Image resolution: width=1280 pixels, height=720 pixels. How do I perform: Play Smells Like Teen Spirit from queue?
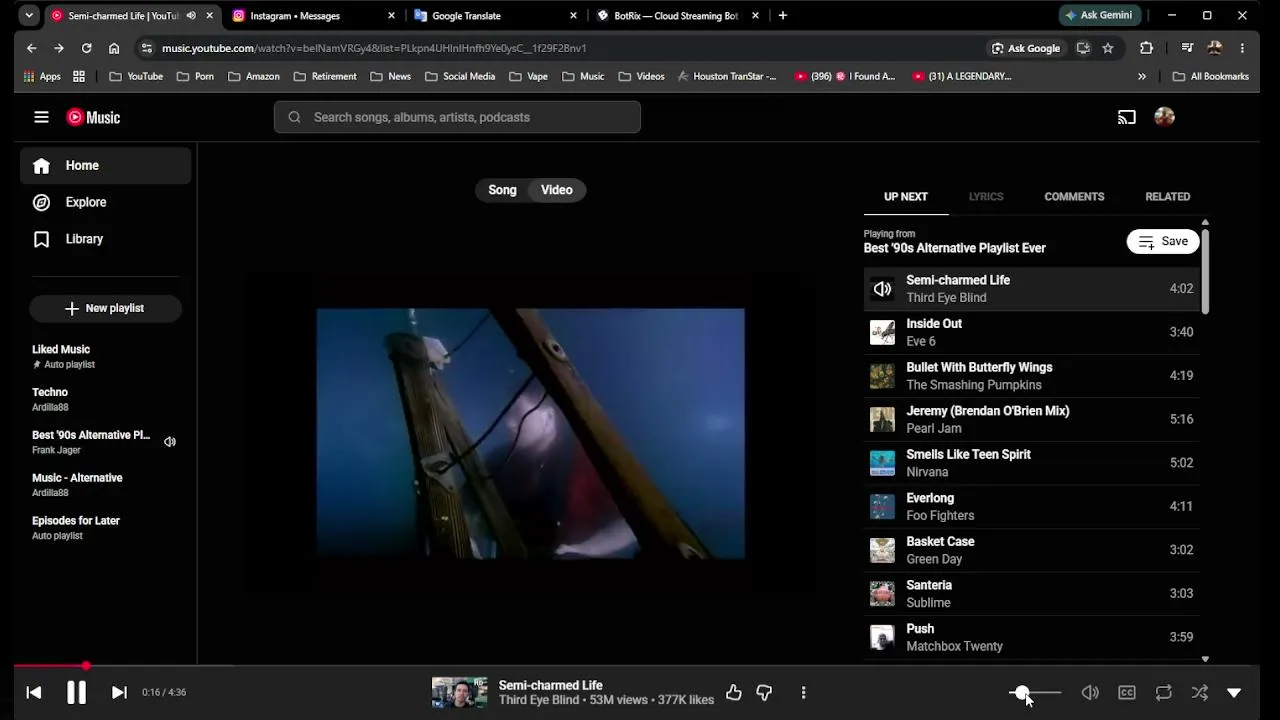point(1031,463)
